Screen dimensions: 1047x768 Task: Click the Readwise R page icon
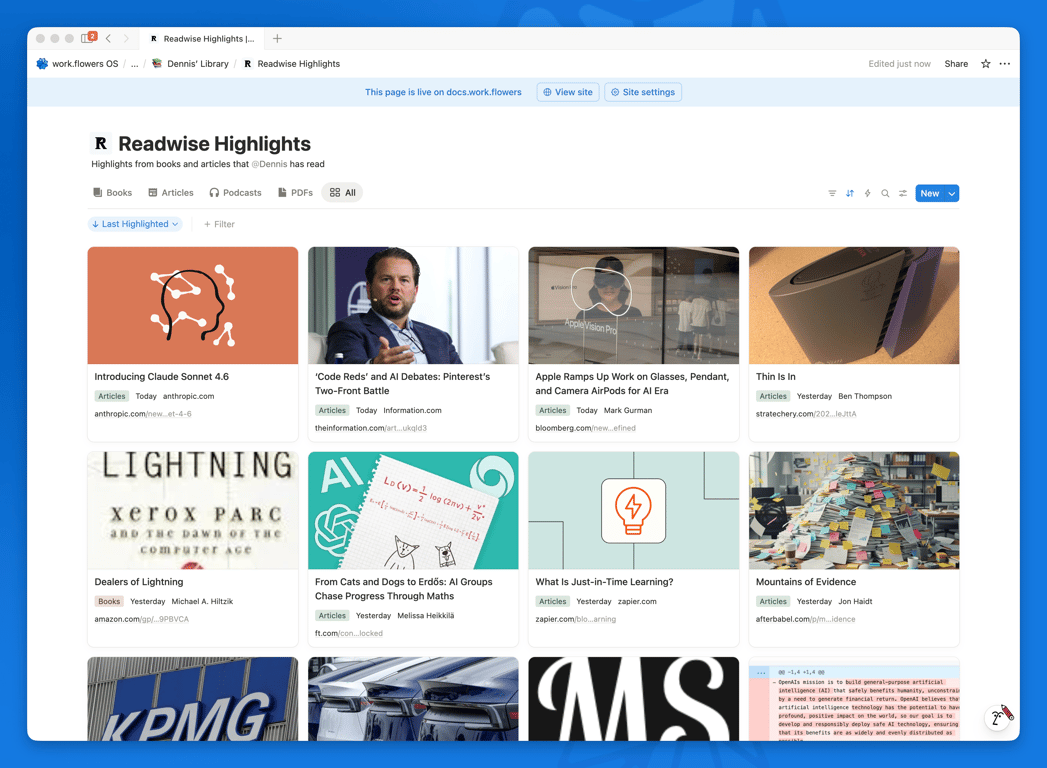(101, 144)
